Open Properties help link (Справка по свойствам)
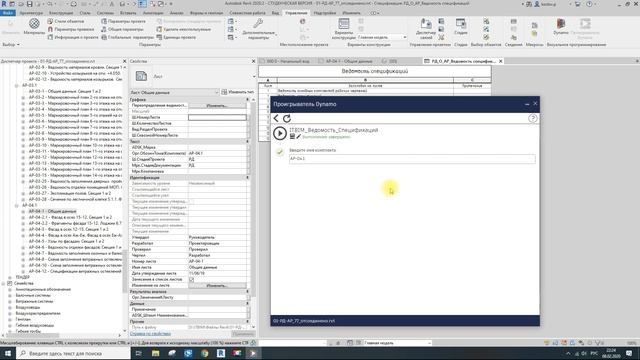Screen dimensions: 640x360 (x=150, y=334)
